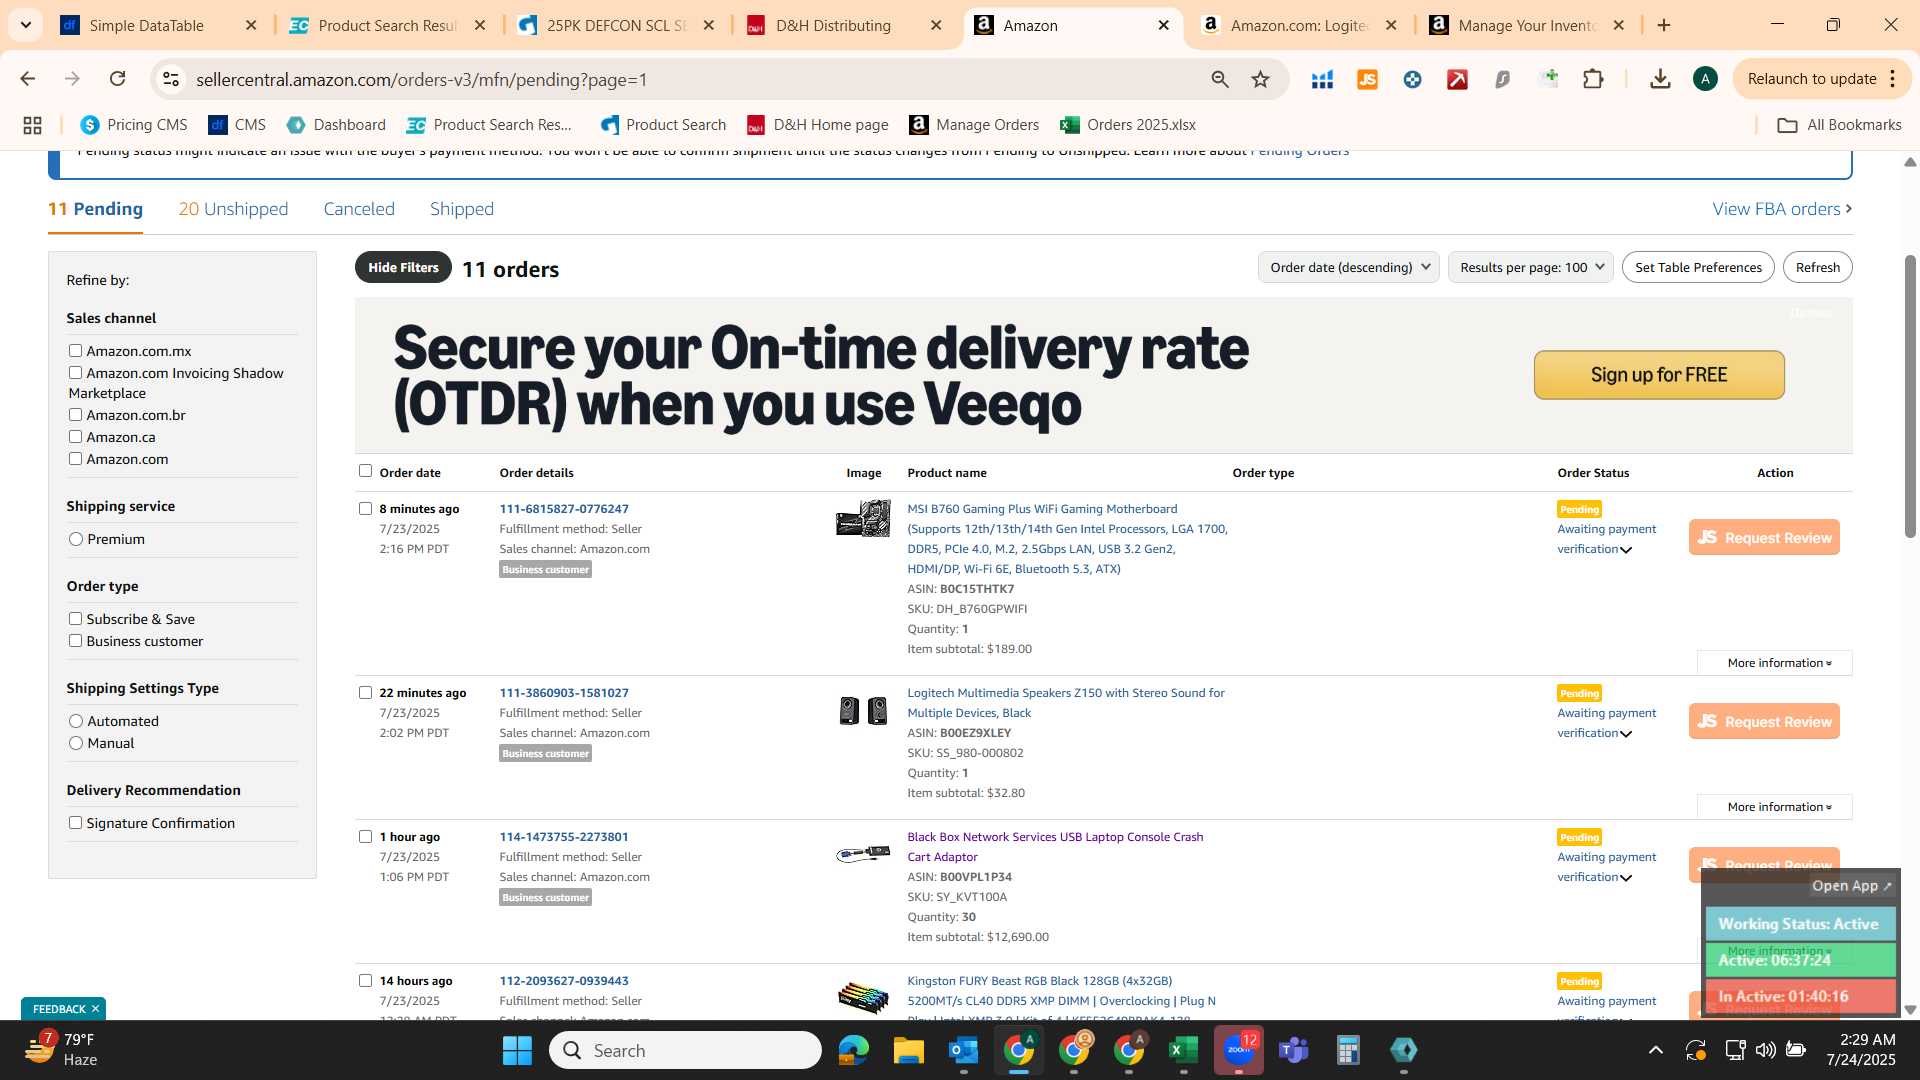The height and width of the screenshot is (1080, 1920).
Task: Click Request Review for MSI motherboard order
Action: pos(1764,537)
